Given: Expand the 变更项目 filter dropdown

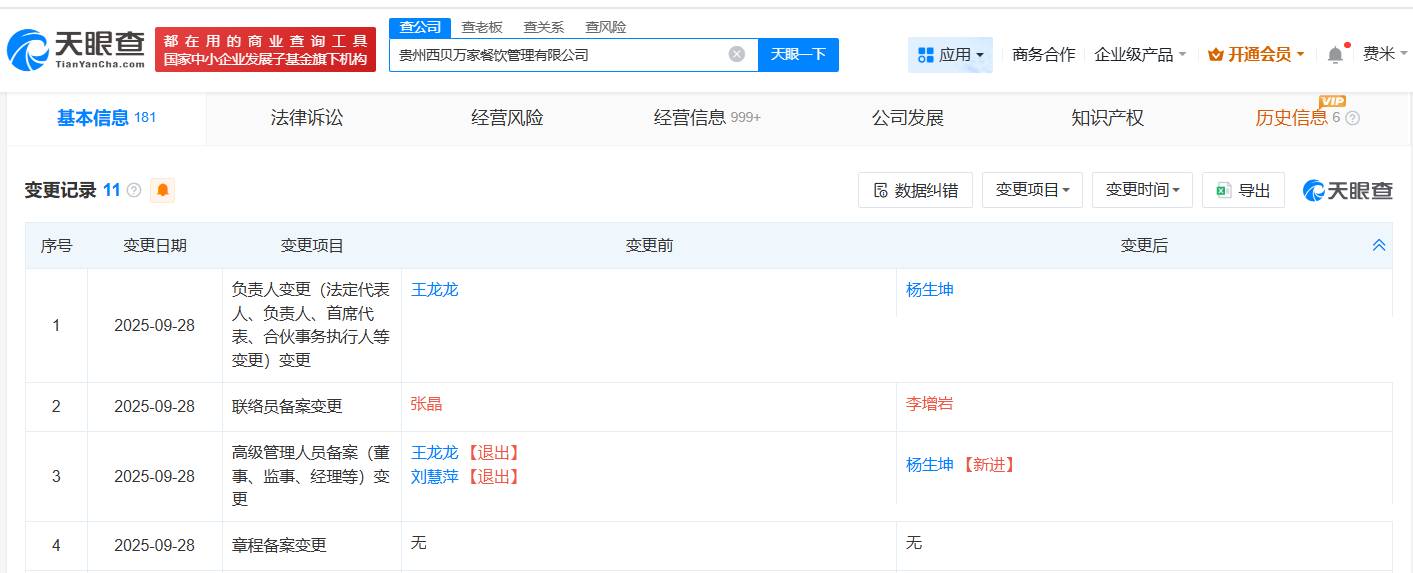Looking at the screenshot, I should pyautogui.click(x=1032, y=190).
